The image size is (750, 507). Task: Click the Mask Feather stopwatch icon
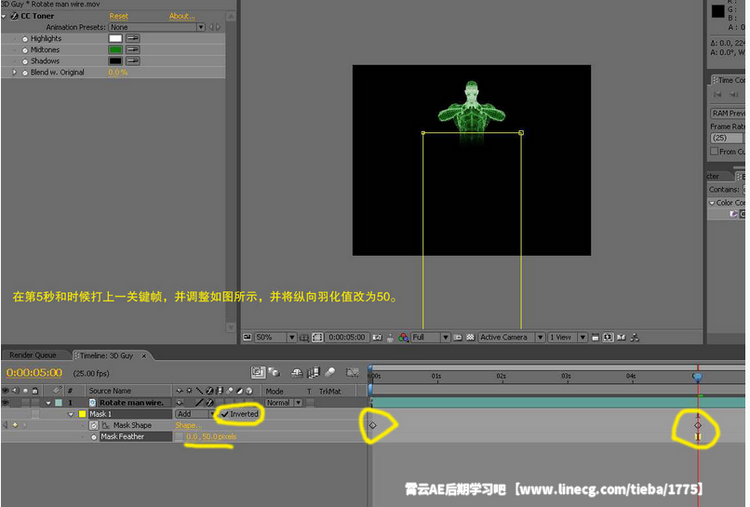click(x=94, y=437)
